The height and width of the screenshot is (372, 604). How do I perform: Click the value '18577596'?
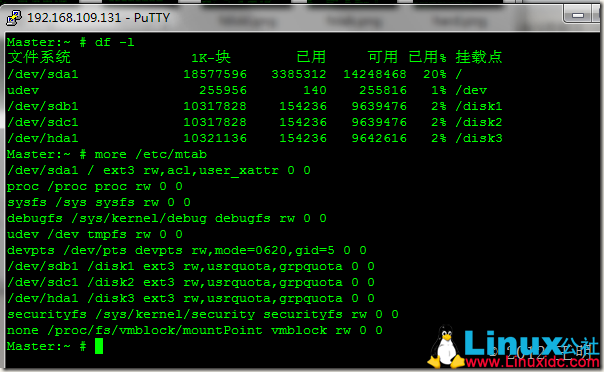point(215,74)
